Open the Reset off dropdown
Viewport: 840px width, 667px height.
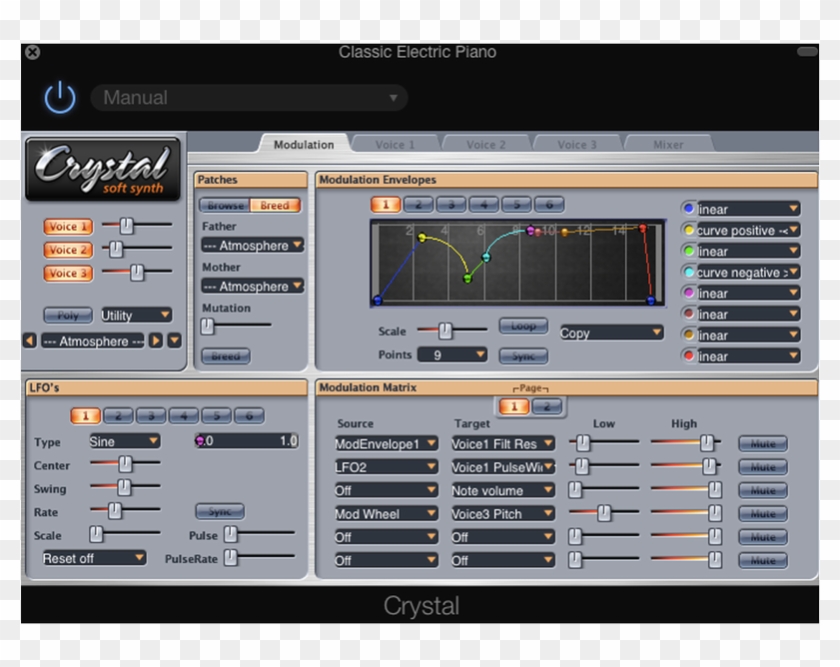(x=94, y=558)
